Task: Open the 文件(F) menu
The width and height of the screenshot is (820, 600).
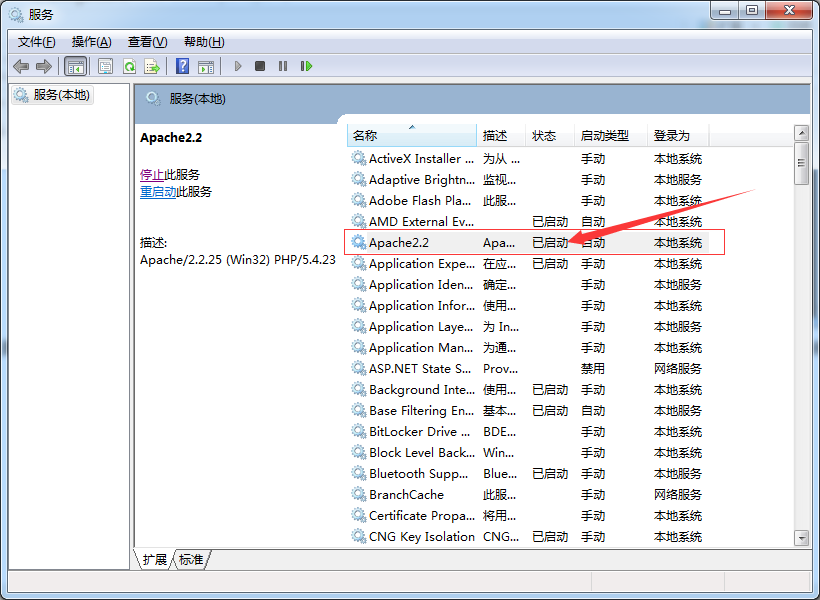Action: (37, 42)
